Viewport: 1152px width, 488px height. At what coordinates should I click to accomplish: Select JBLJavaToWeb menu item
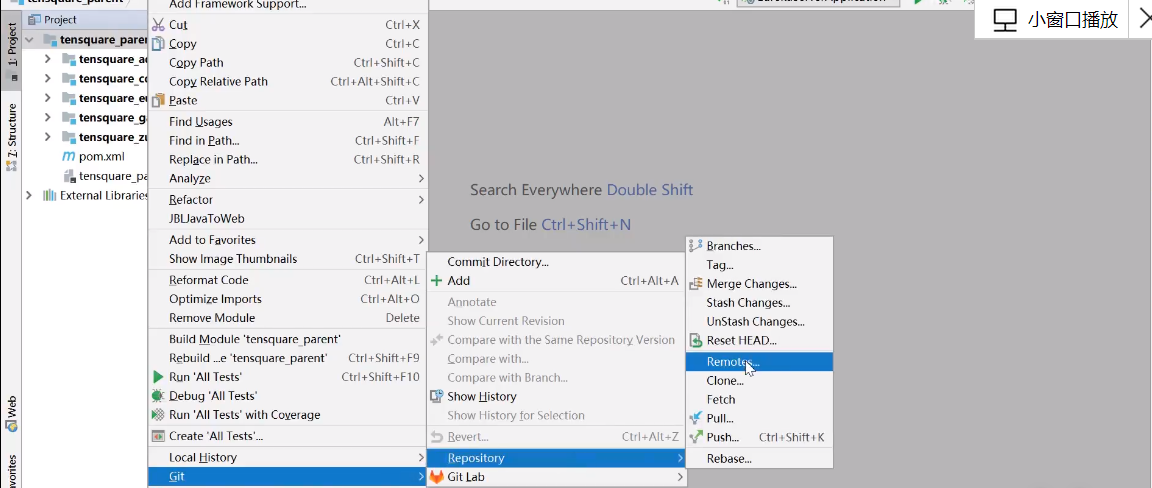point(287,219)
